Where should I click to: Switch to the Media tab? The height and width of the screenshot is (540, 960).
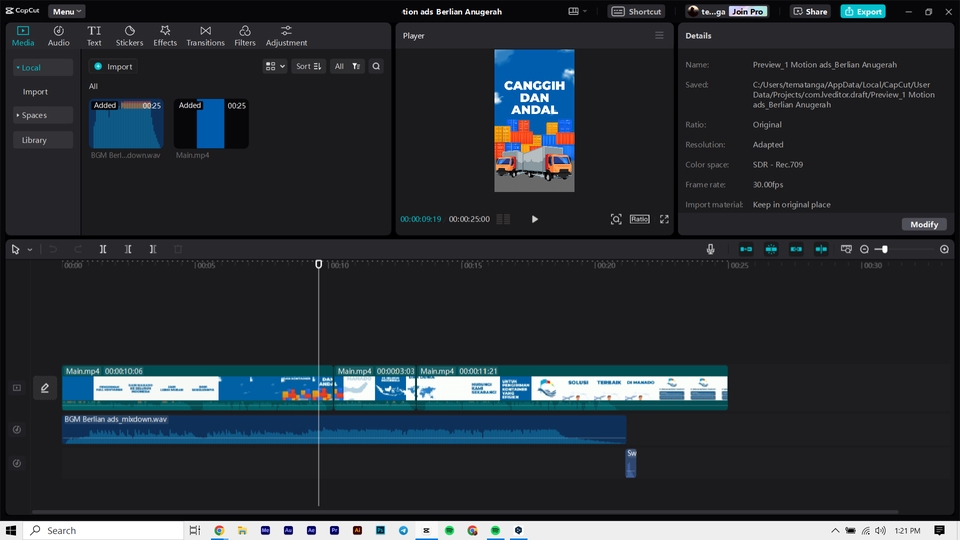[23, 36]
